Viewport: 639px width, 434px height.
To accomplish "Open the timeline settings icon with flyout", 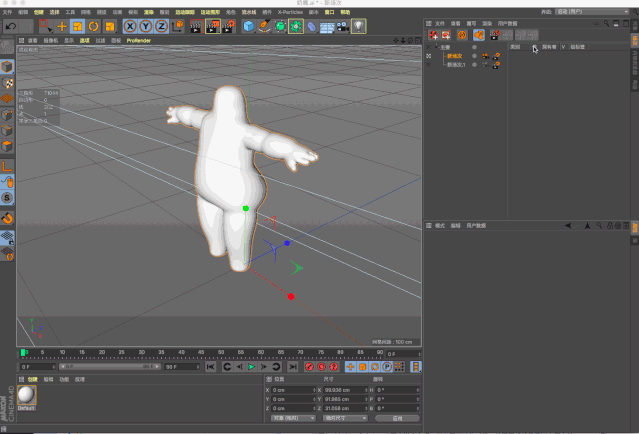I will pos(415,367).
